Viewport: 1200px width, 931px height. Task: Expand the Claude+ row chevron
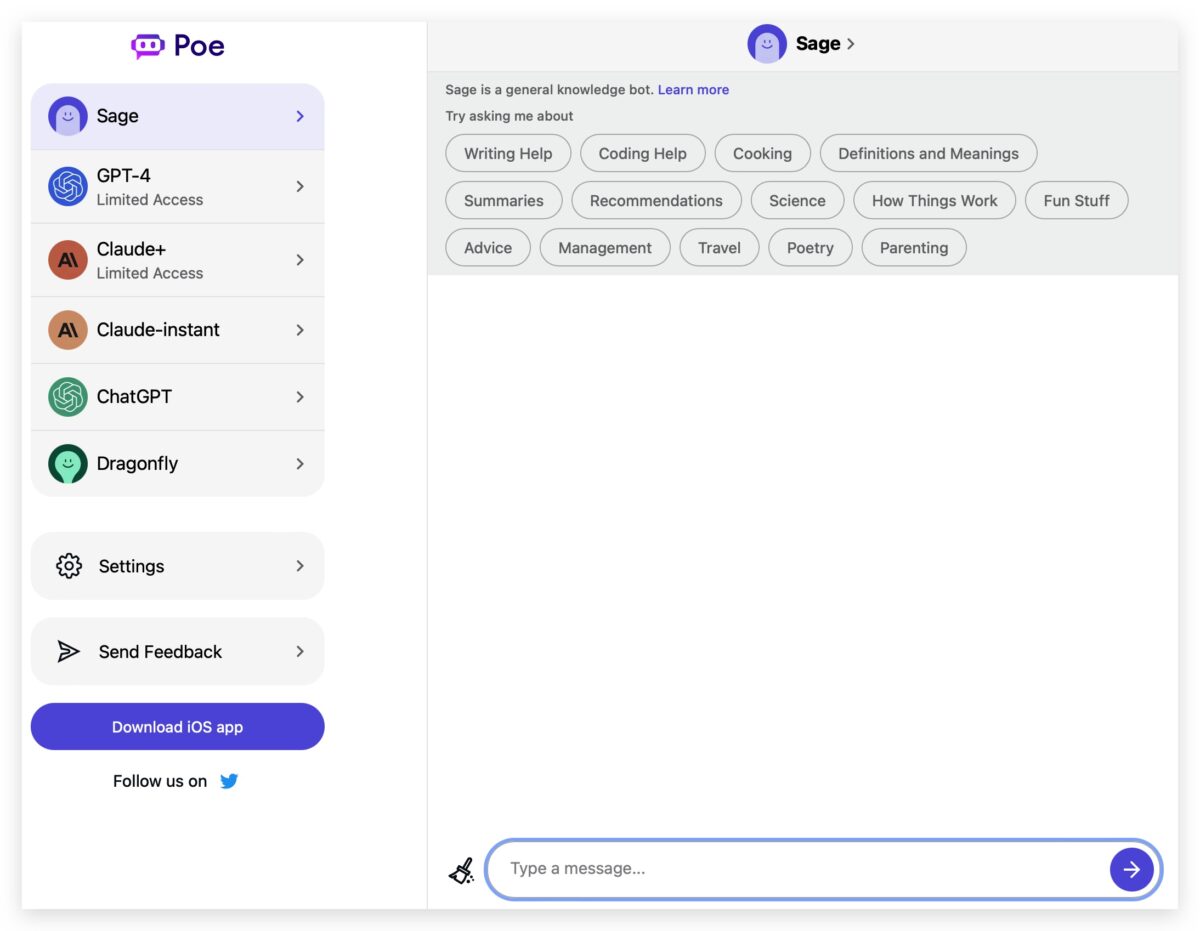point(300,260)
